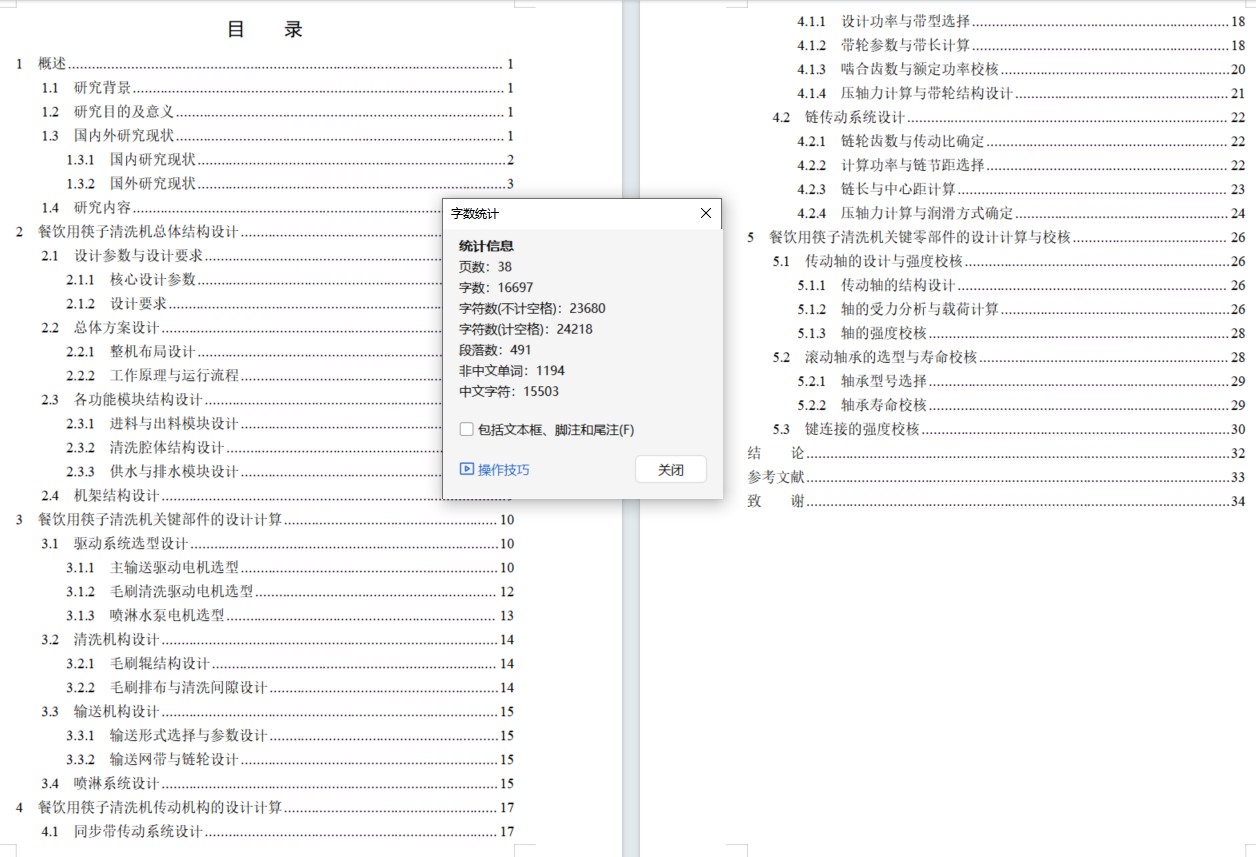Go to the 5.1.2 轴的受力分析与载荷计算 entry
The width and height of the screenshot is (1256, 857).
(1021, 310)
